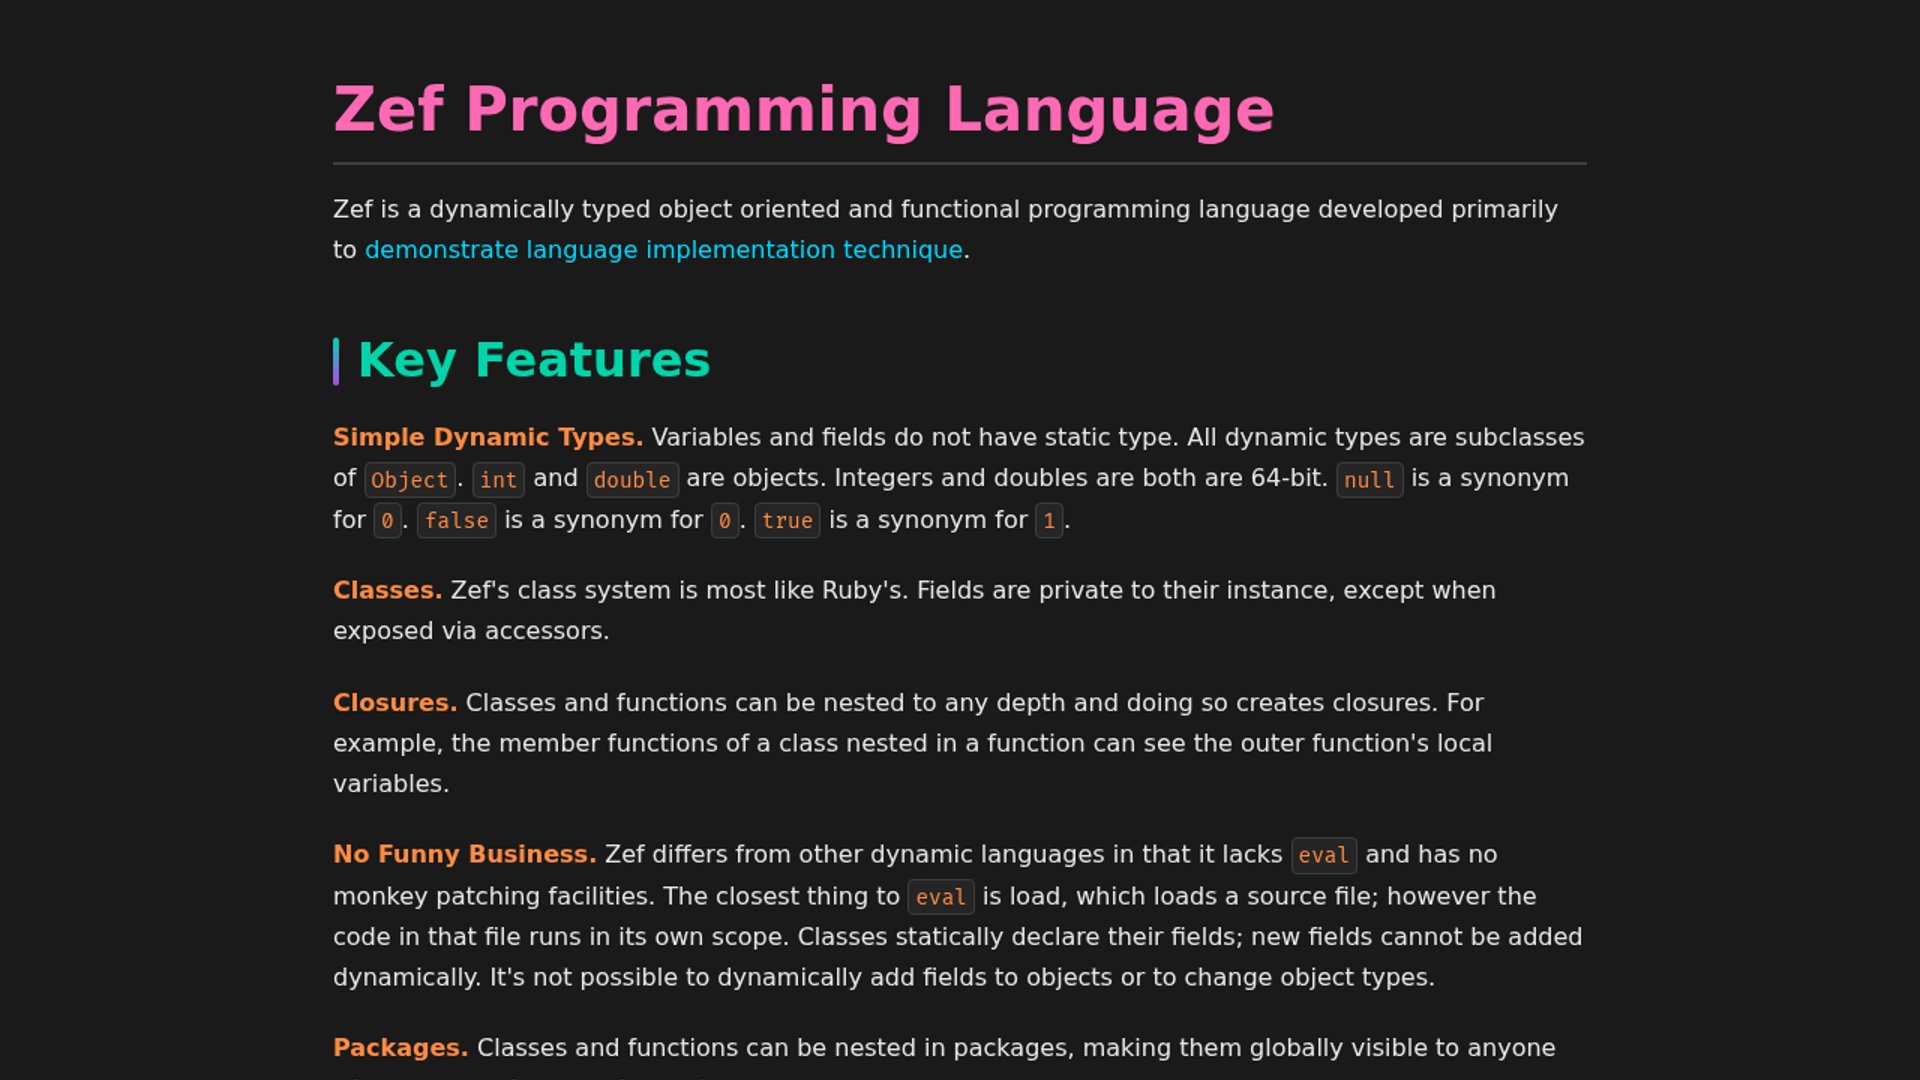Click eval code tag before 'is load'
The height and width of the screenshot is (1080, 1920).
coord(940,898)
